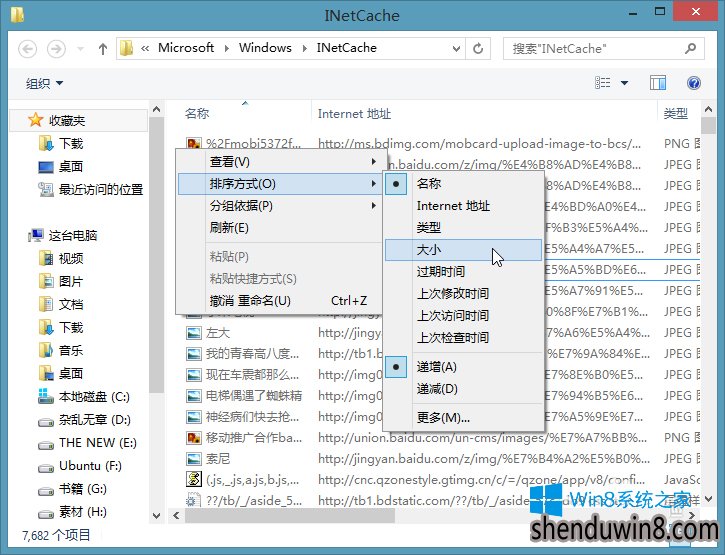This screenshot has height=555, width=725.
Task: Expand breadcrumb arrow after Microsoft
Action: tap(227, 49)
